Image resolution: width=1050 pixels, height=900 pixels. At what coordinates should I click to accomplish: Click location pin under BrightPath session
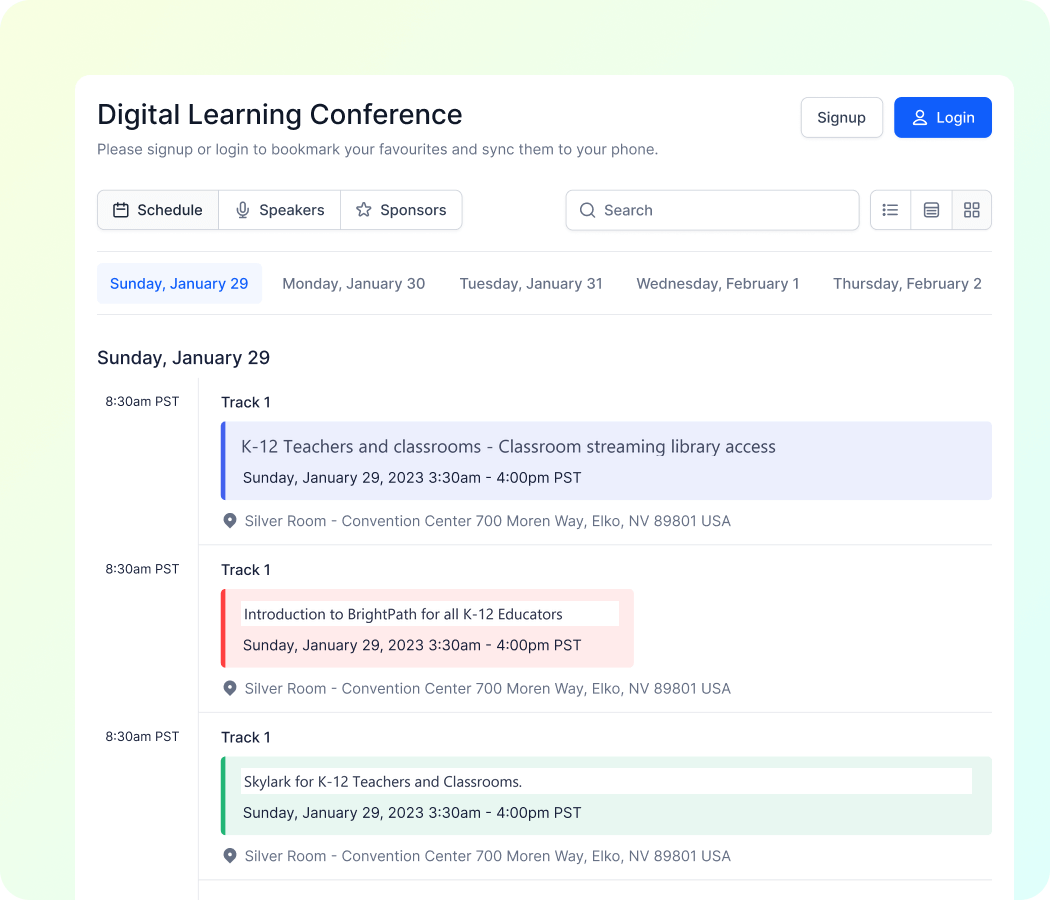point(230,688)
